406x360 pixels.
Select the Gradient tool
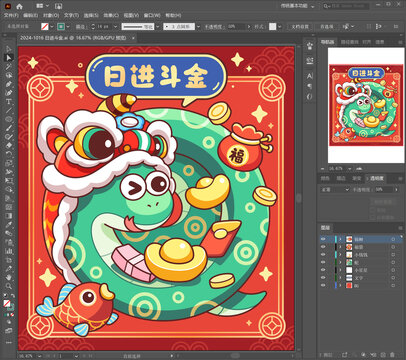pyautogui.click(x=9, y=216)
